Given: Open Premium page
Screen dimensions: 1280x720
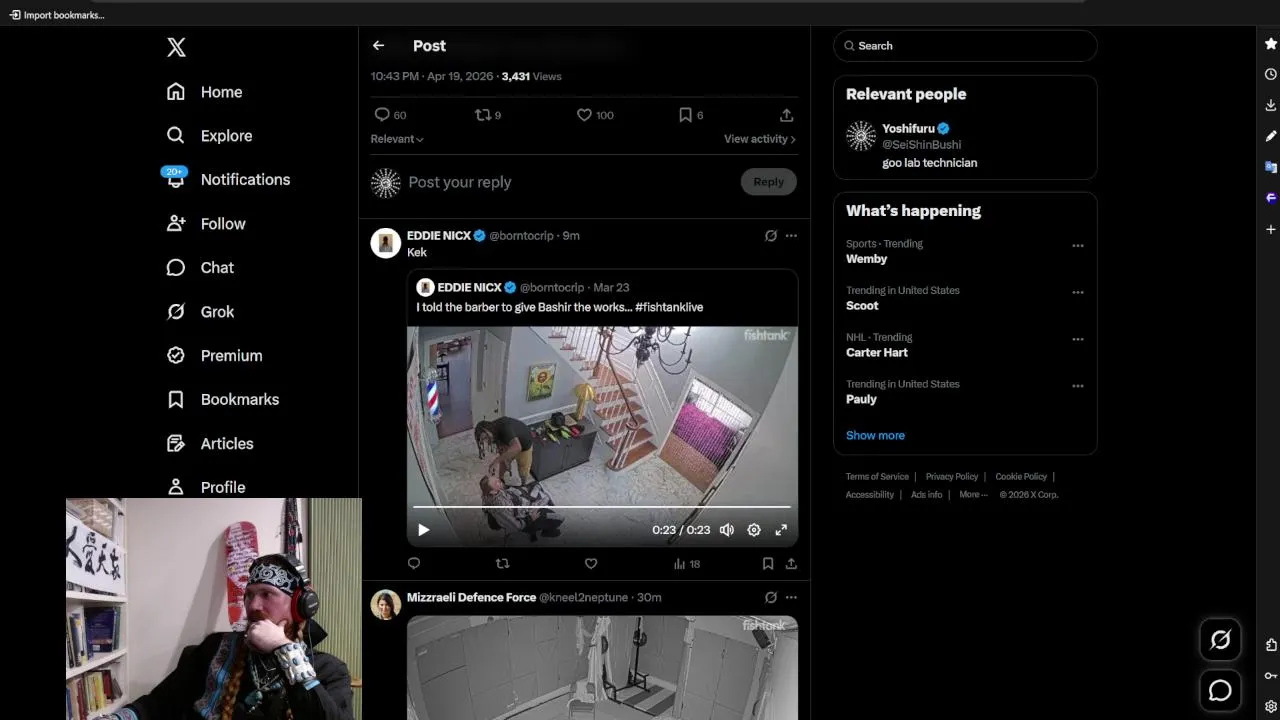Looking at the screenshot, I should [214, 356].
